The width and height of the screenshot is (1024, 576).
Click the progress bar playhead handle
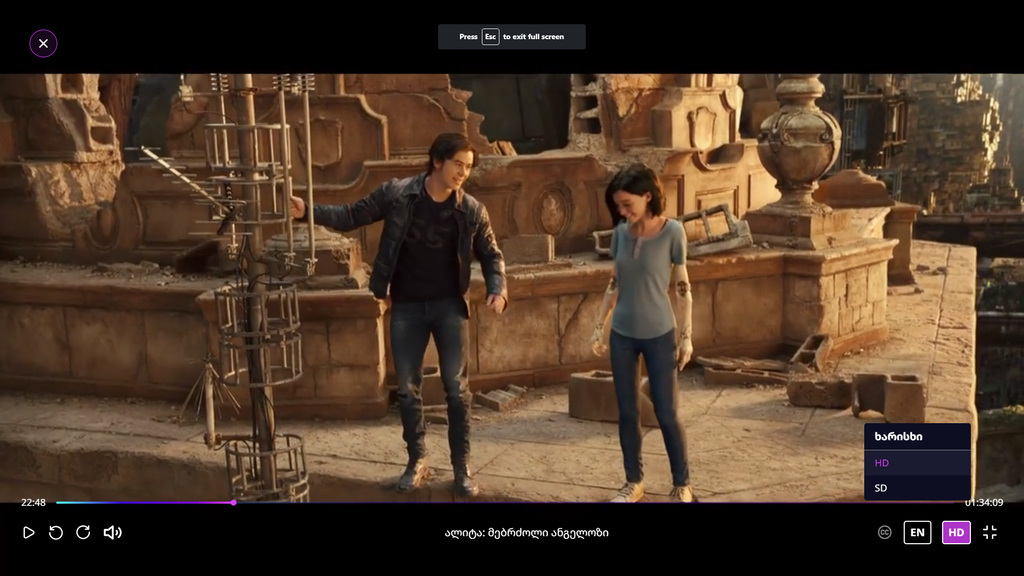(x=233, y=502)
